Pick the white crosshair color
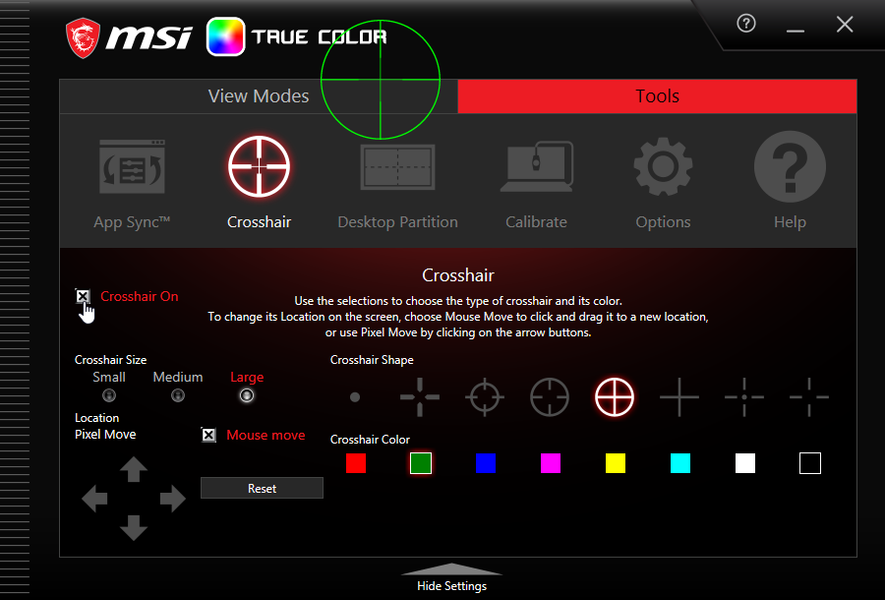Image resolution: width=885 pixels, height=600 pixels. click(x=745, y=463)
